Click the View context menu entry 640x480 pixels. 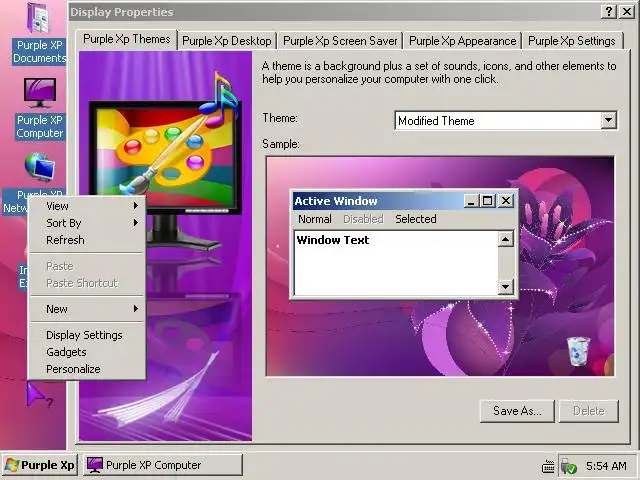pos(87,206)
